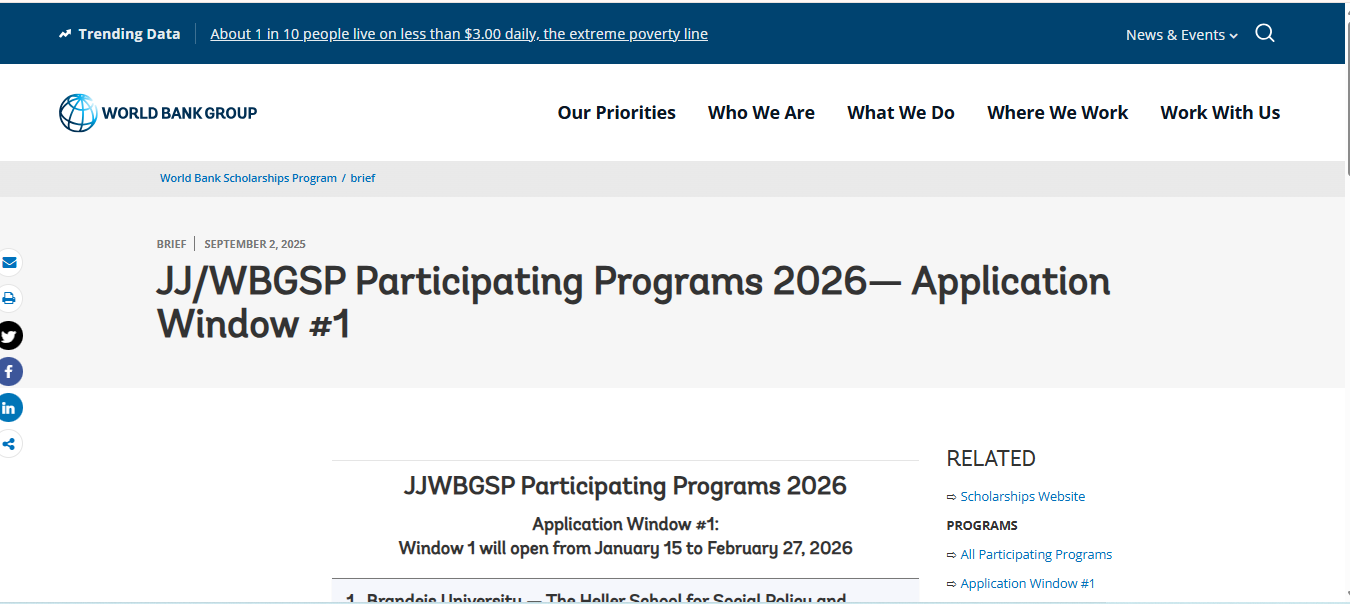Open the Application Window #1 link
The width and height of the screenshot is (1350, 604).
[1027, 583]
